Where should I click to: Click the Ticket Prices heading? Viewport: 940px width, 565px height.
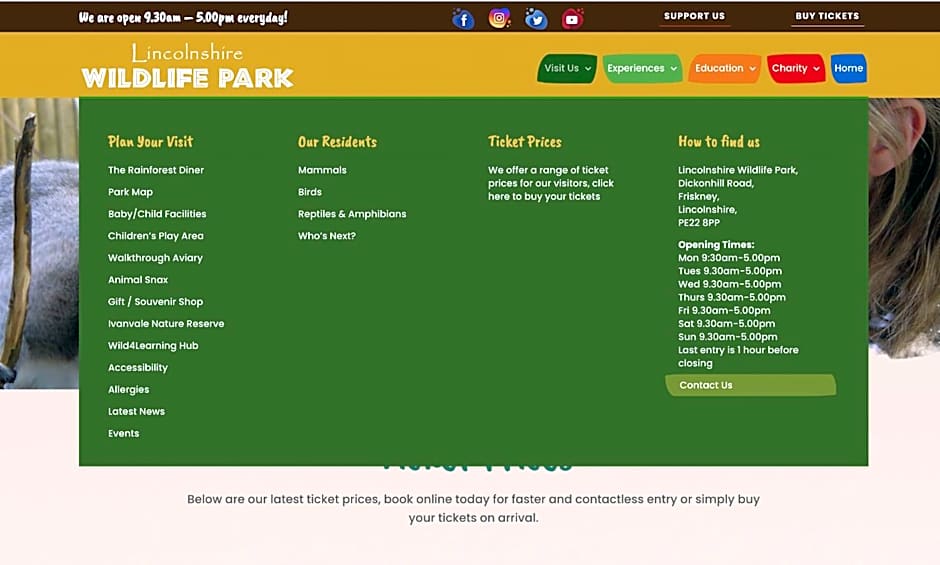pyautogui.click(x=524, y=142)
